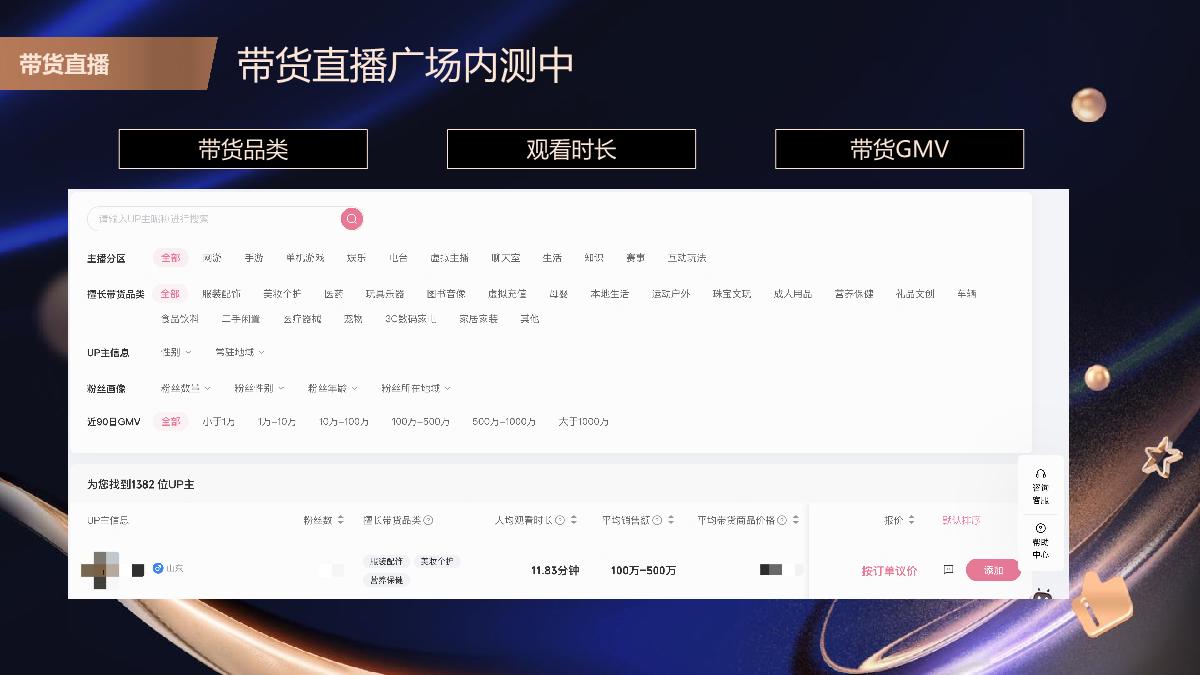Select the 医美 category filter

[x=332, y=293]
